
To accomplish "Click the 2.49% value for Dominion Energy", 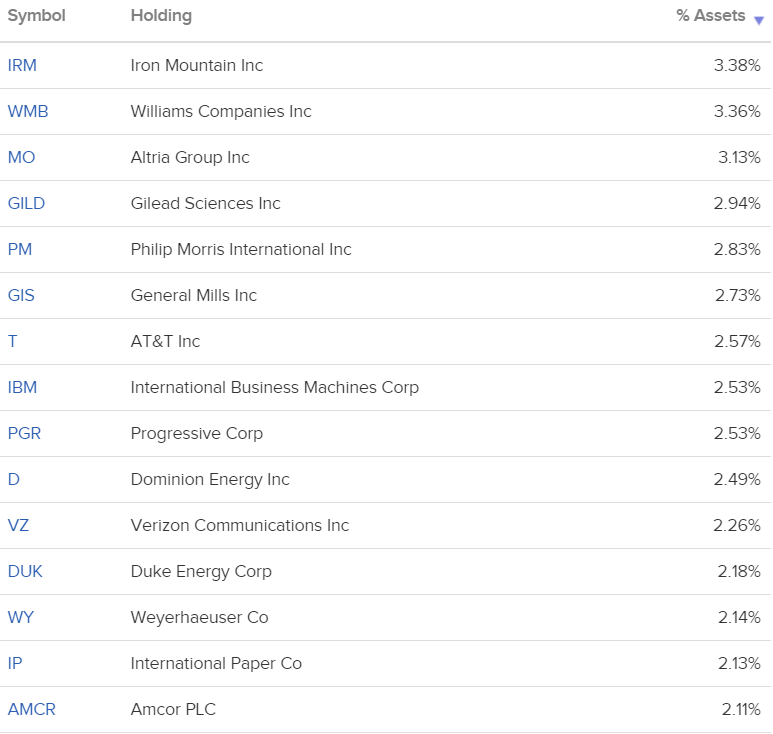I will point(737,479).
